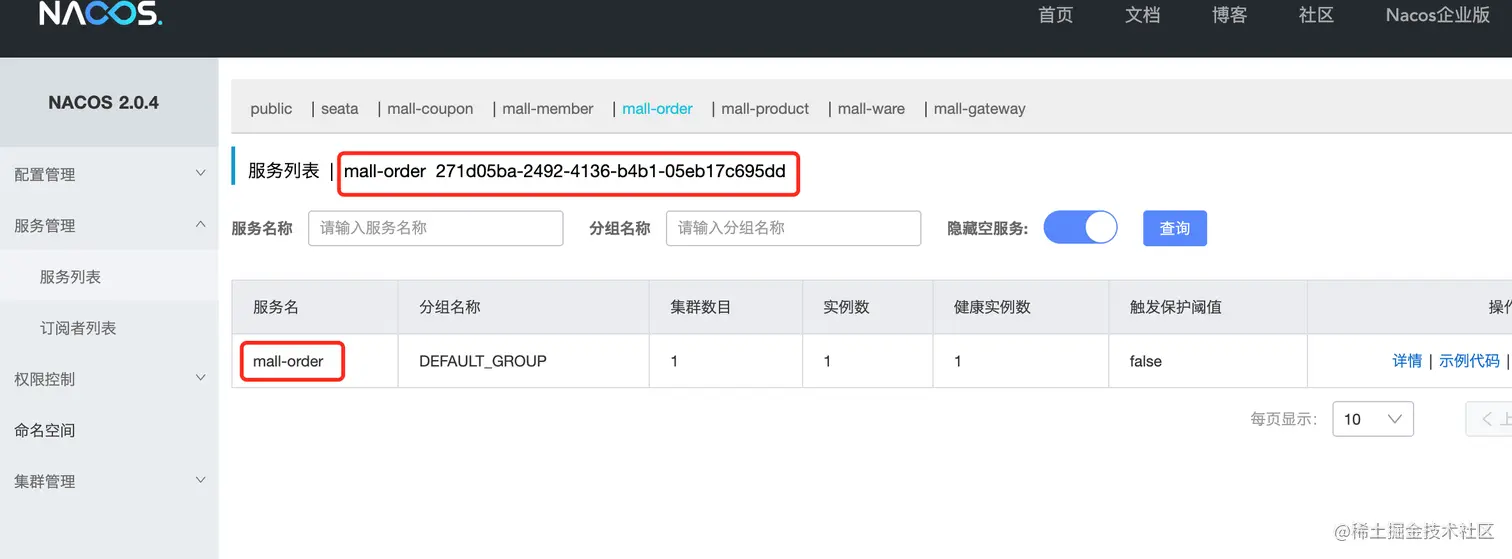Open the Nacos企业版 nav link
1512x559 pixels.
tap(1437, 15)
